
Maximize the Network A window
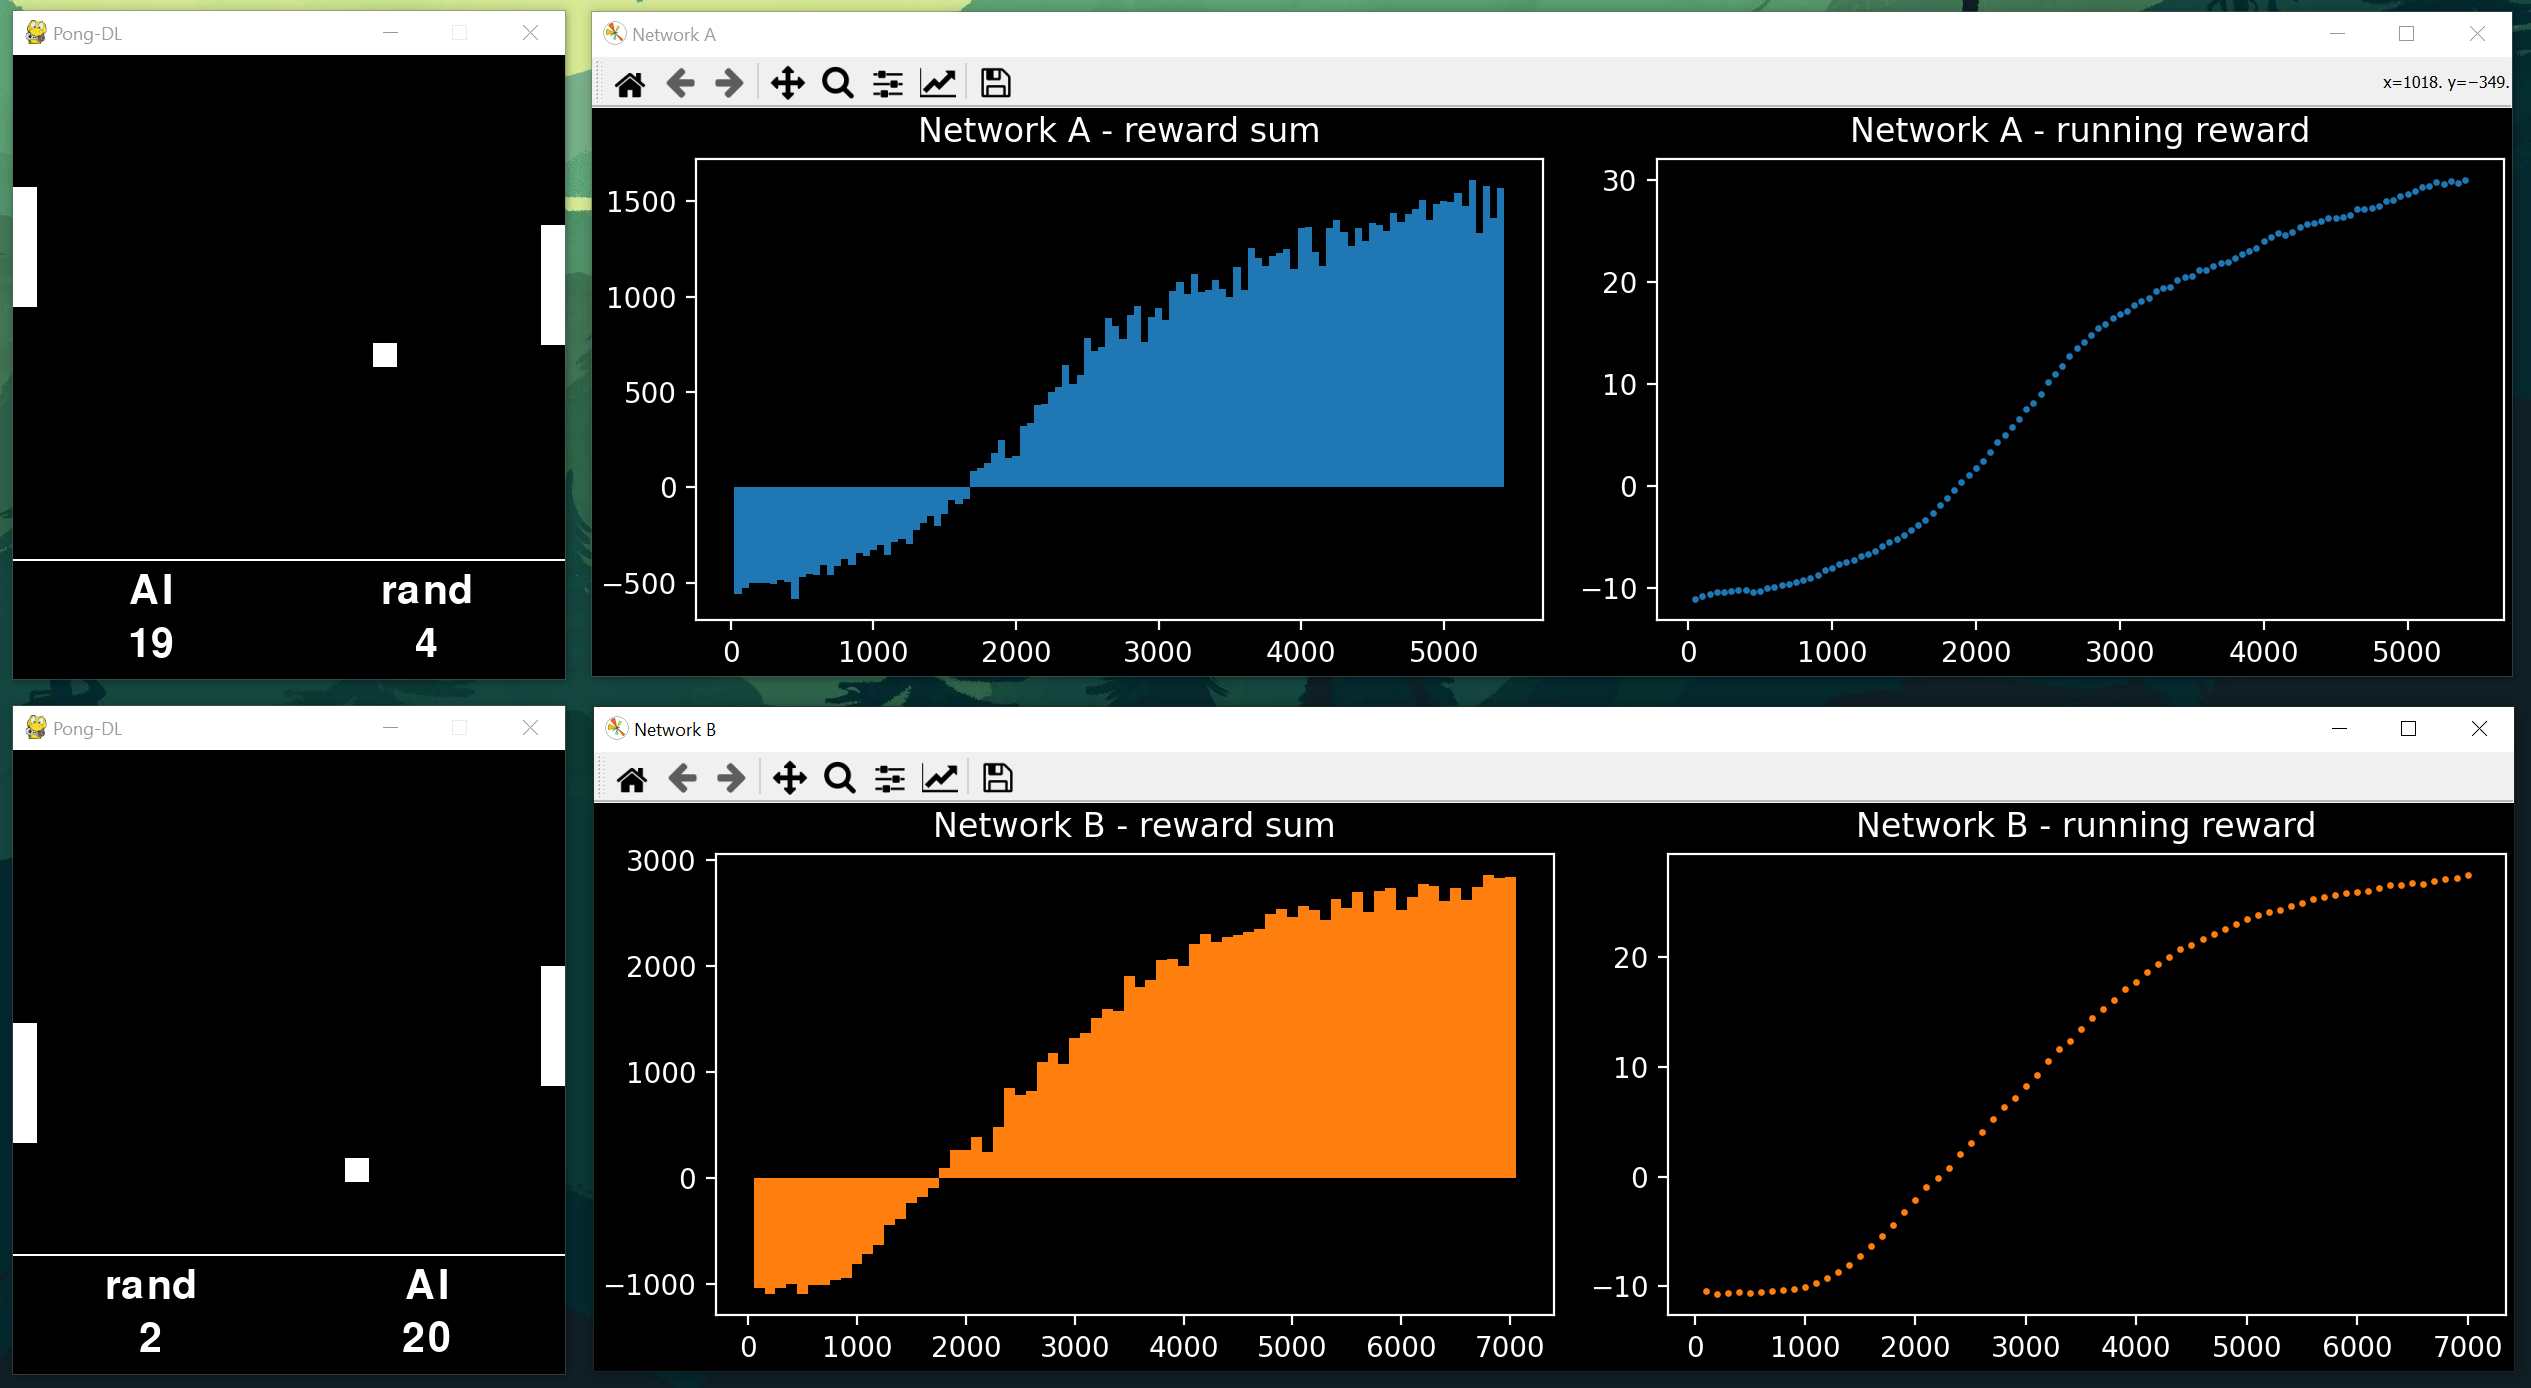[x=2407, y=34]
